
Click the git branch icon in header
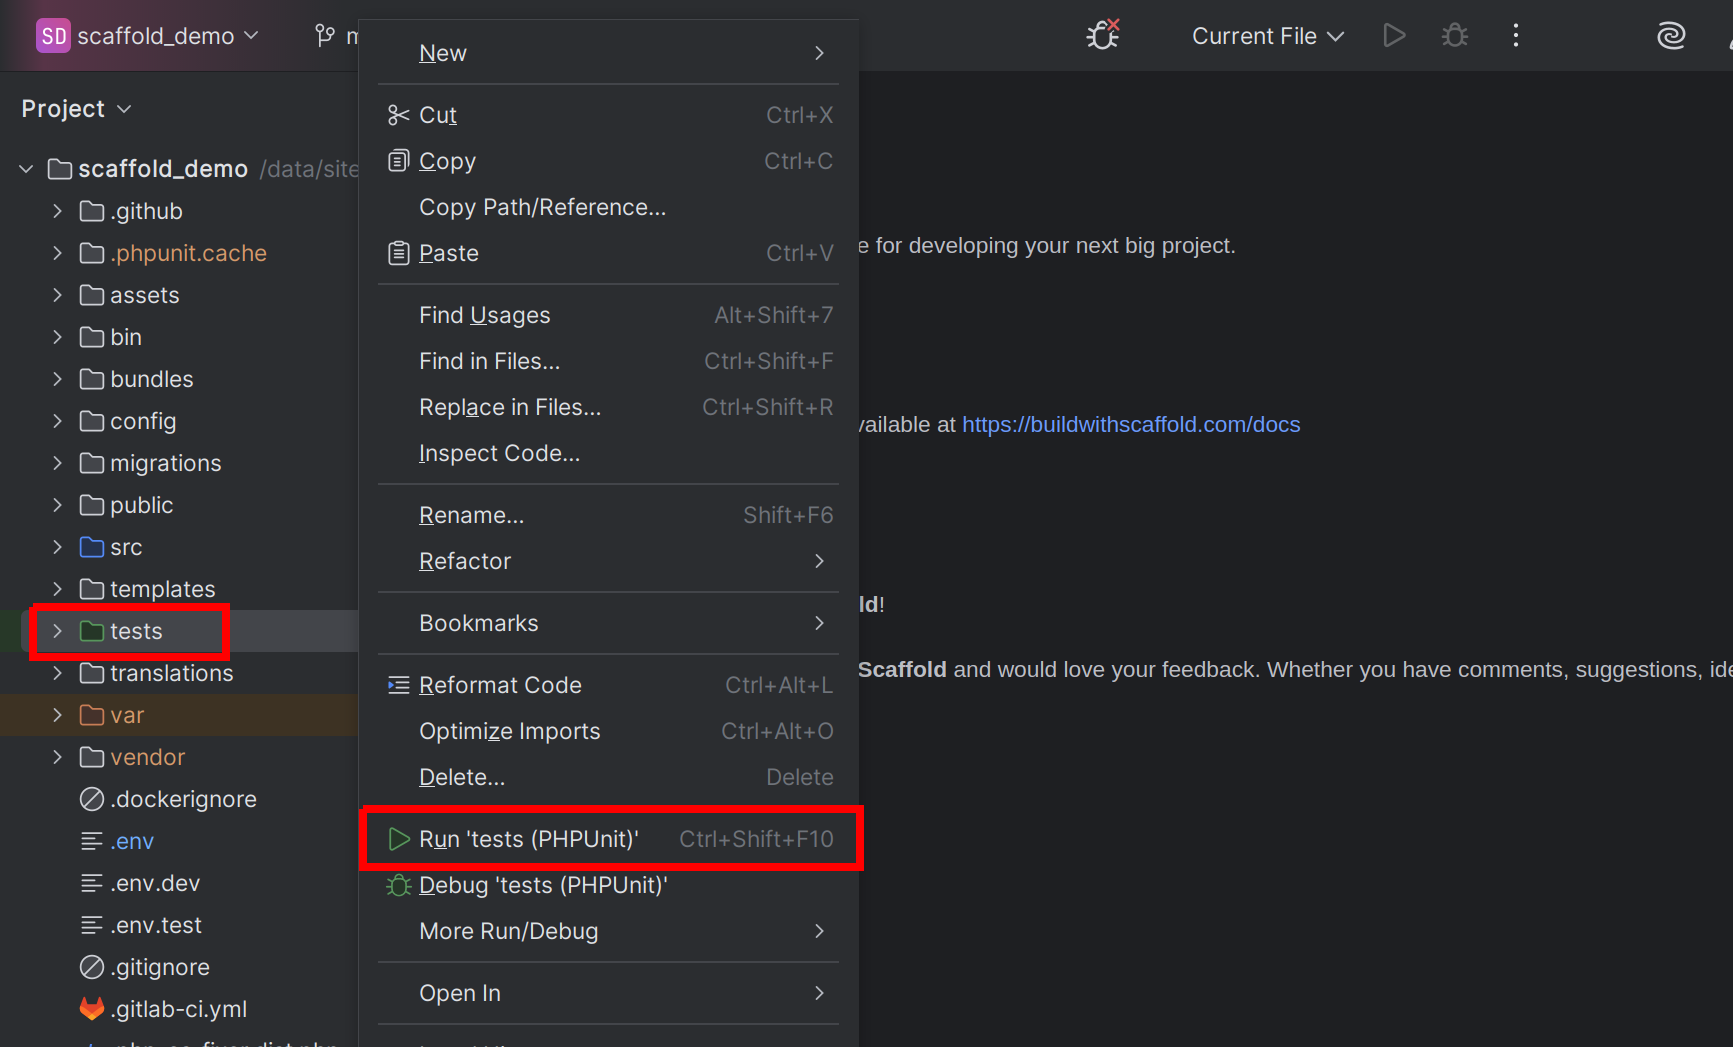(x=325, y=36)
